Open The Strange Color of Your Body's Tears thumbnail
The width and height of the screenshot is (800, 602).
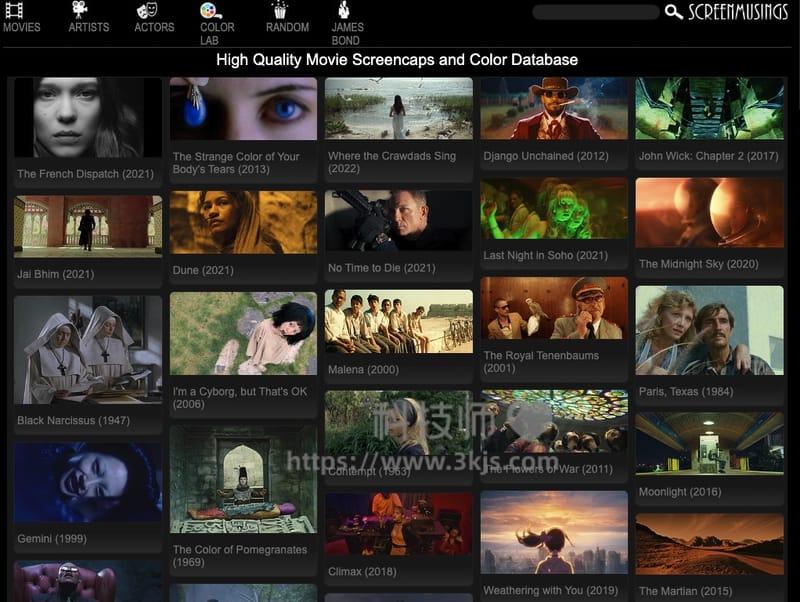[243, 109]
